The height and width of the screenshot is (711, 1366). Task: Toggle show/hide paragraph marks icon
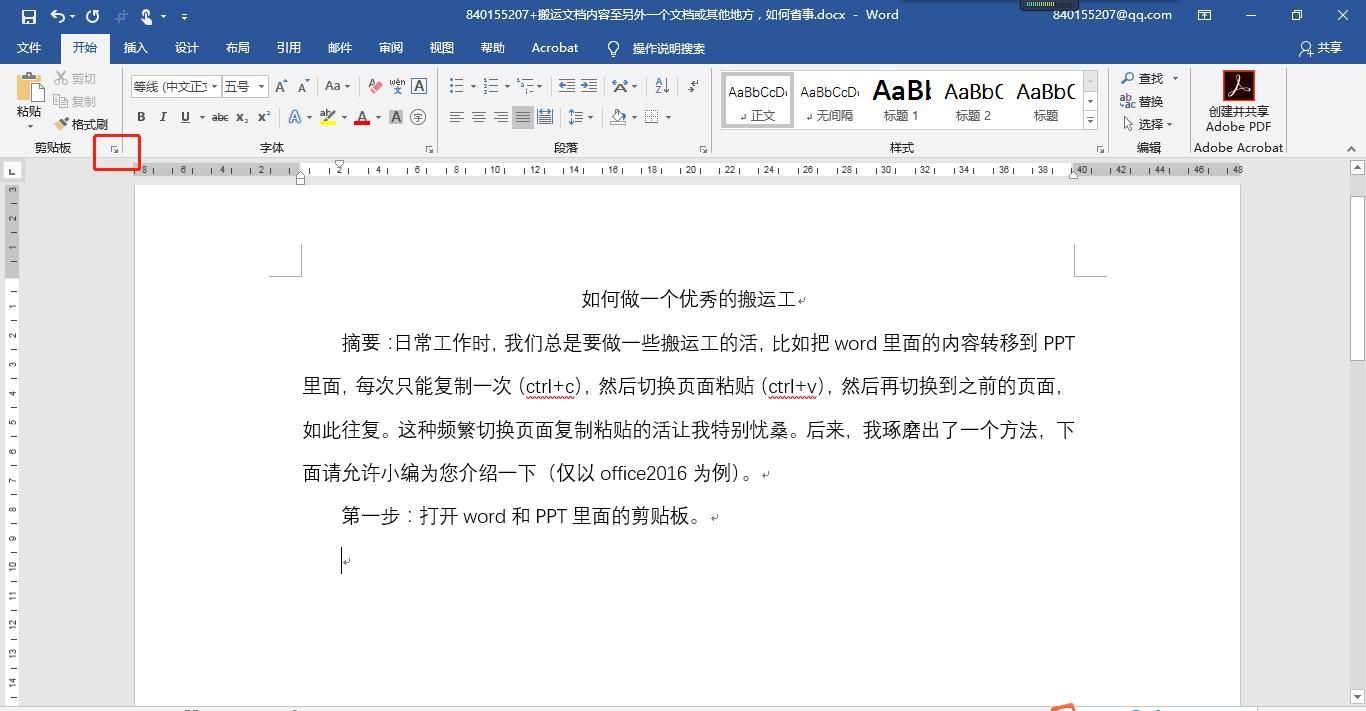[692, 85]
